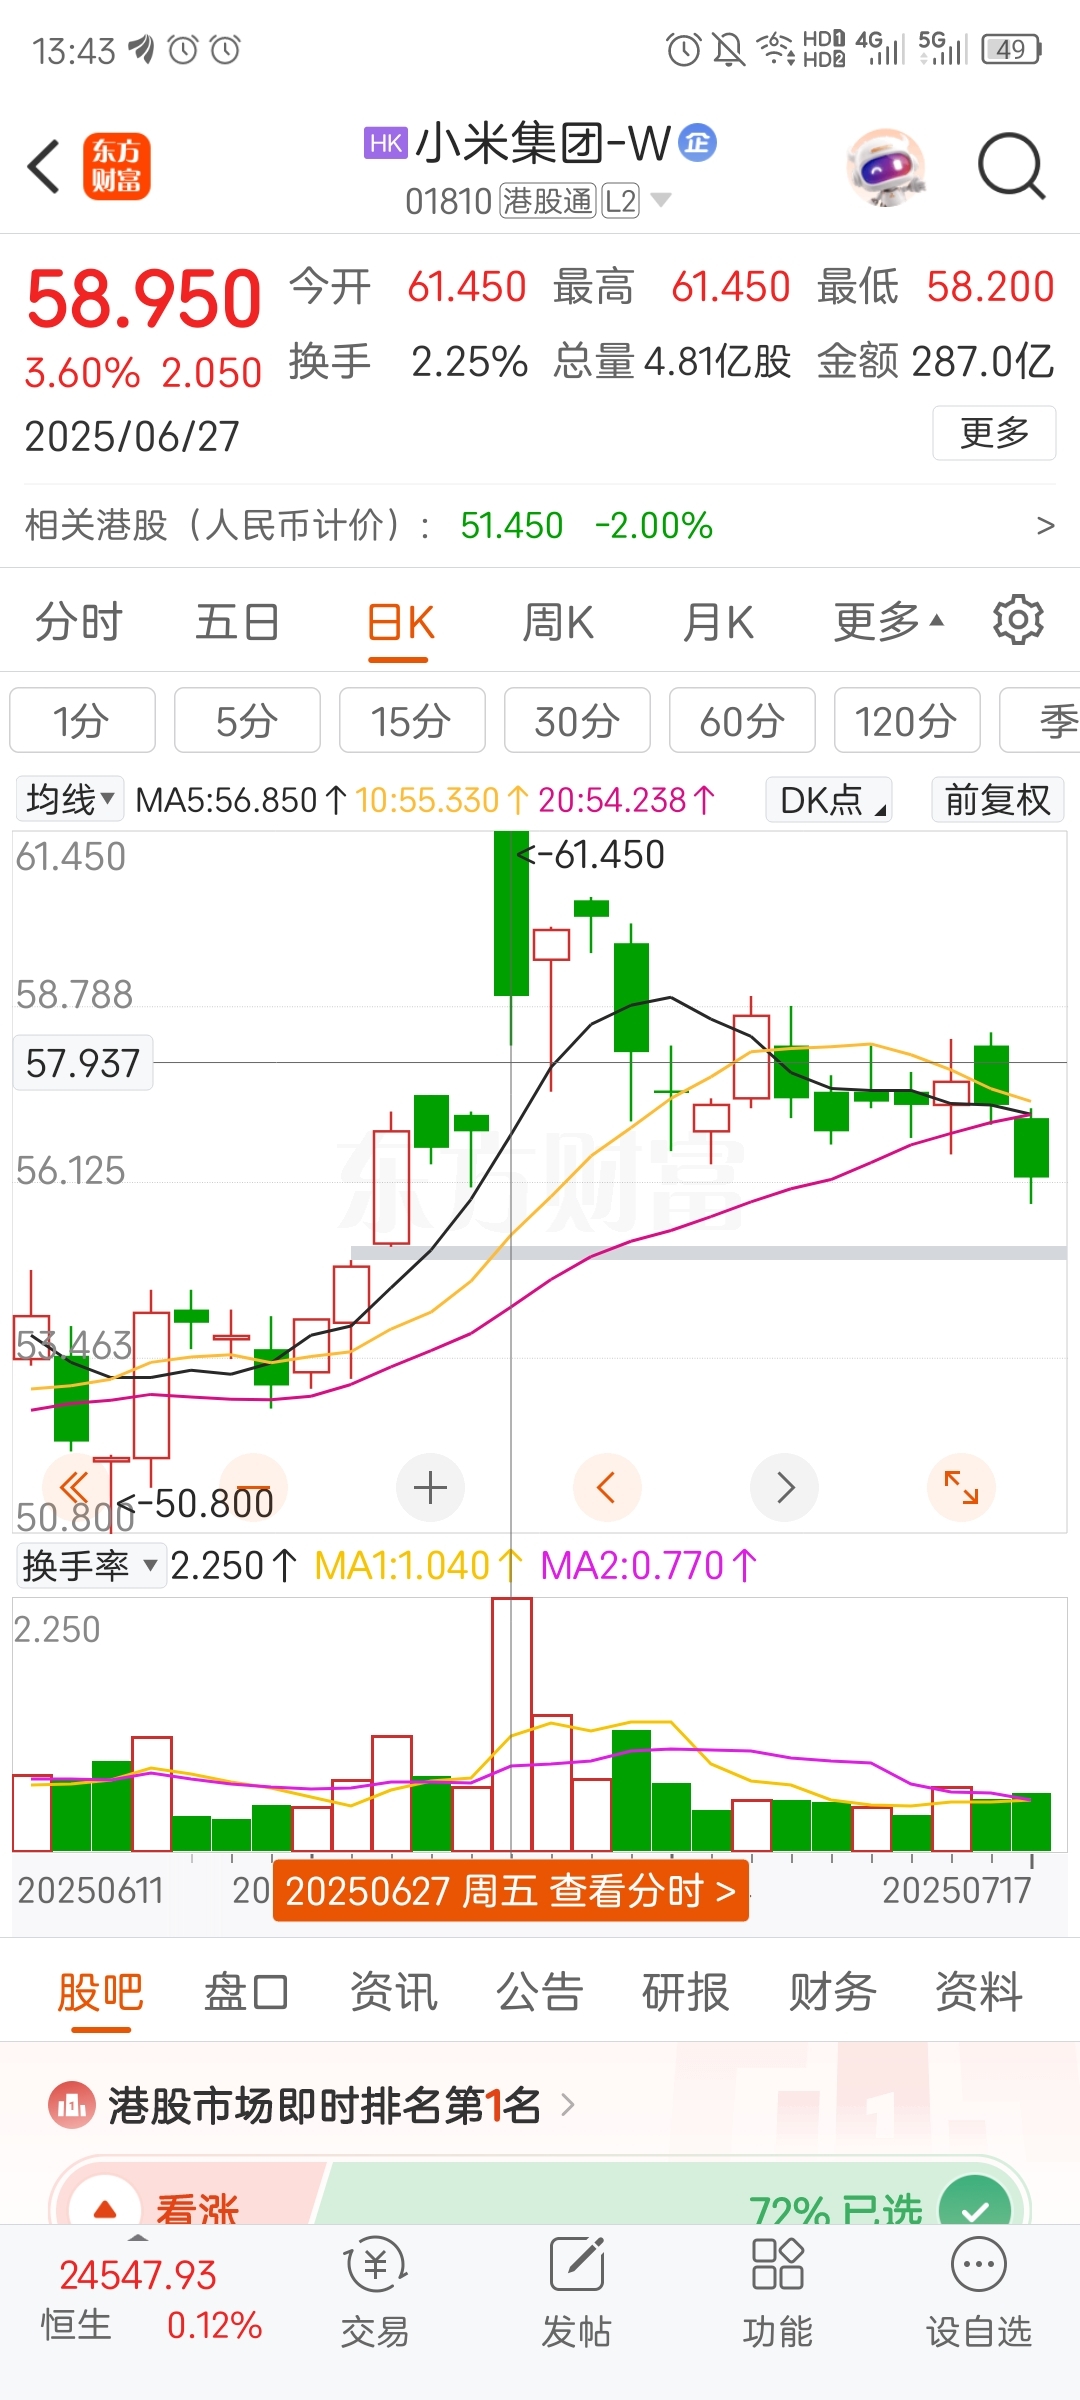1080x2400 pixels.
Task: Select 30分 interval button
Action: click(x=577, y=720)
